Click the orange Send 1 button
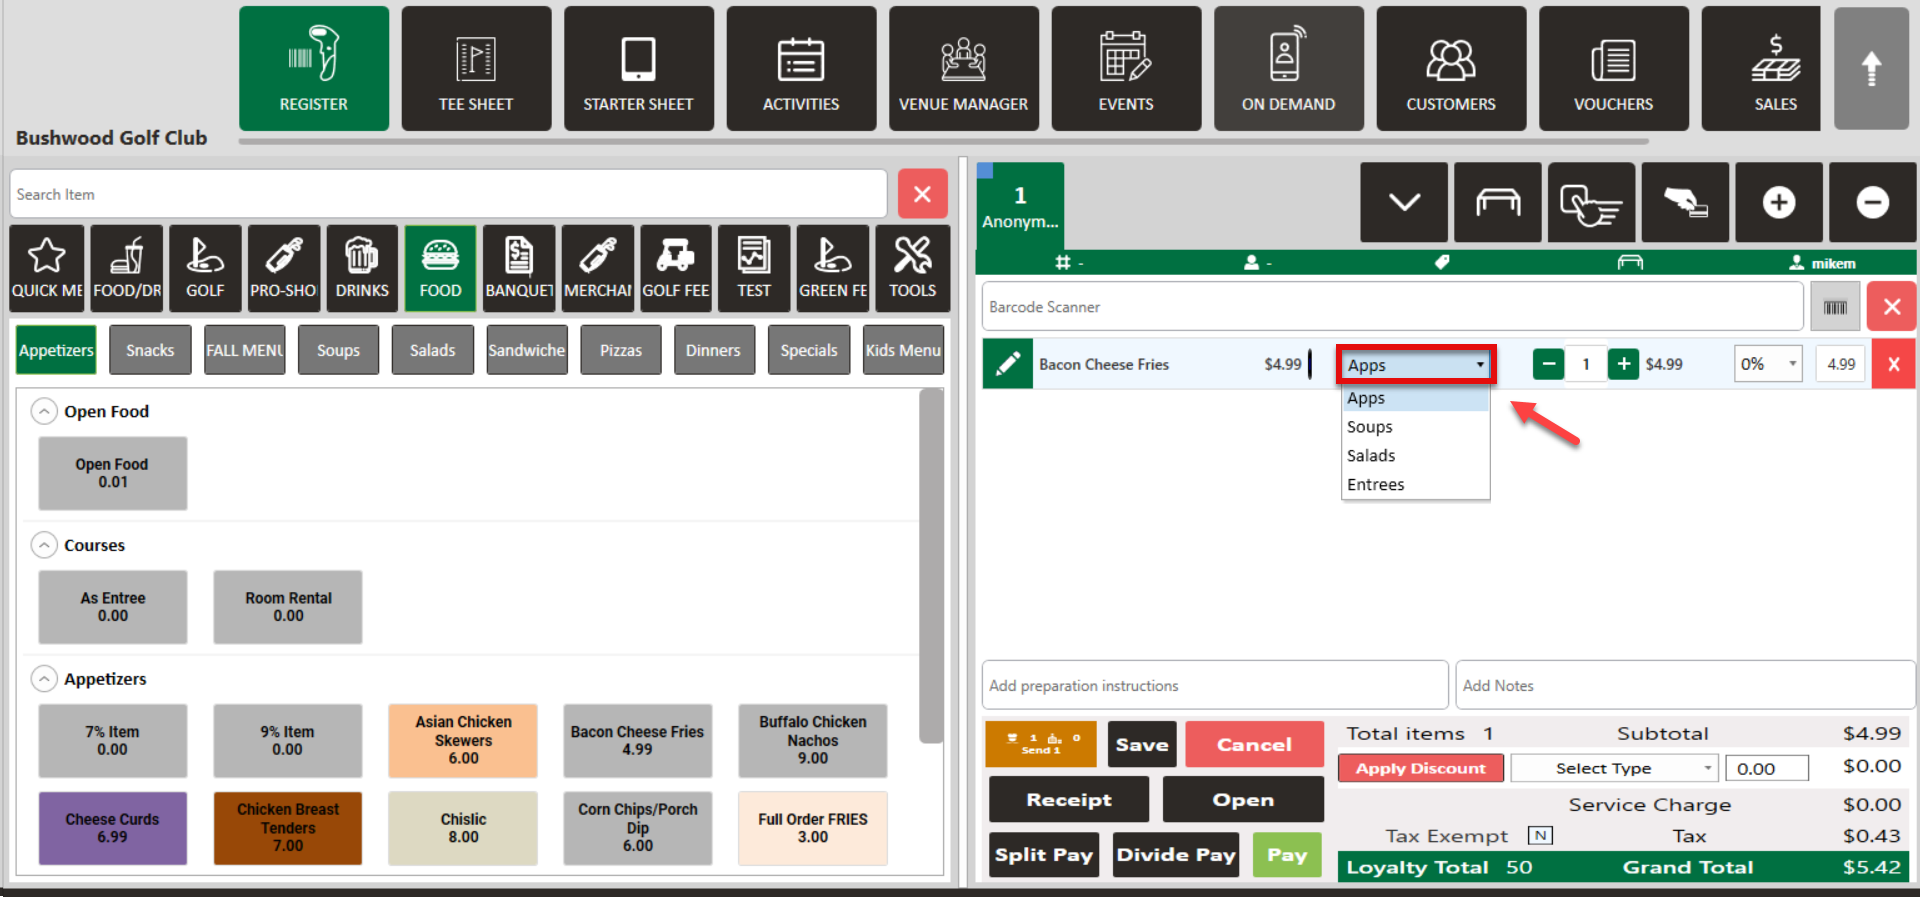Image resolution: width=1920 pixels, height=897 pixels. pos(1041,744)
